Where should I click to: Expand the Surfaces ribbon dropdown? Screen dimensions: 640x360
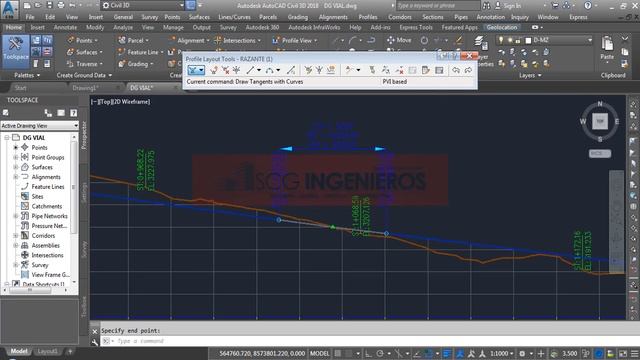point(101,52)
